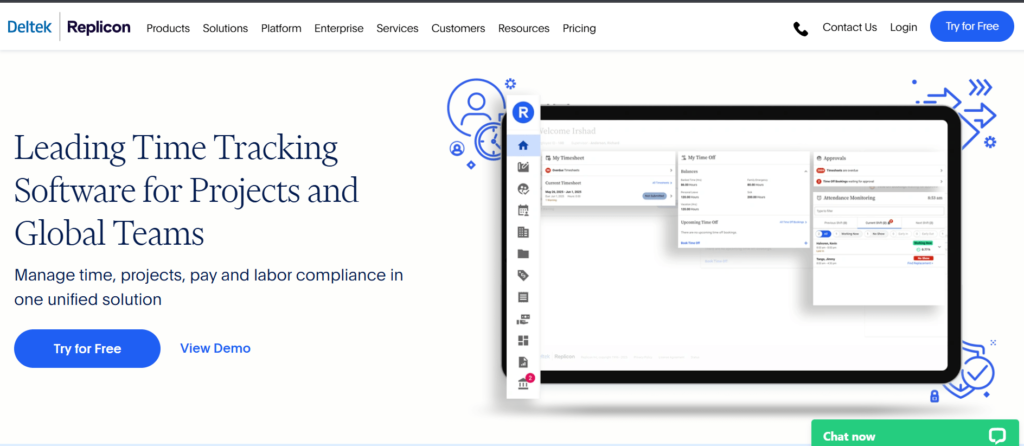Screen dimensions: 1024x446
Task: Switch to the Previous Shift tab
Action: (835, 223)
